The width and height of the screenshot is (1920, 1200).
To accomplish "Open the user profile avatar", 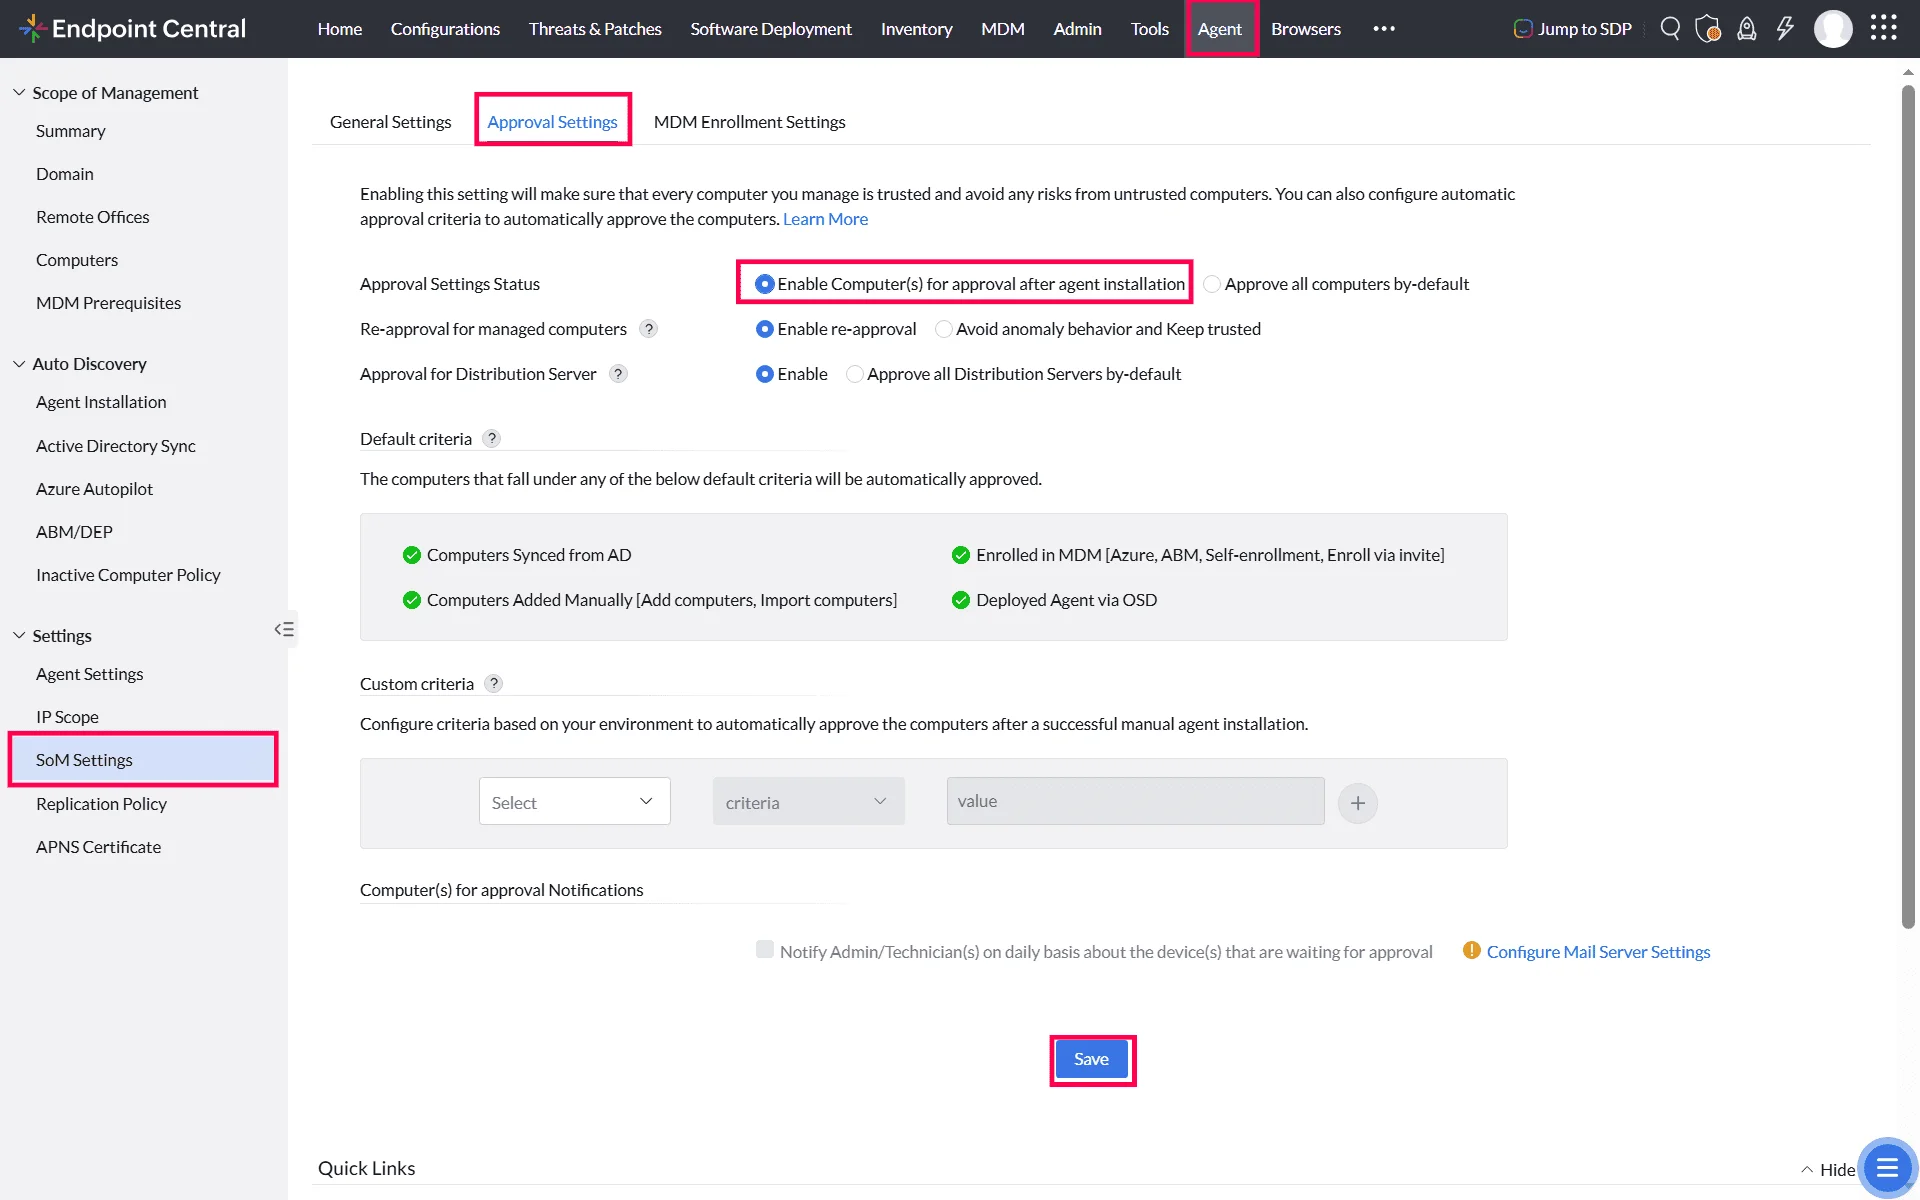I will click(x=1833, y=28).
